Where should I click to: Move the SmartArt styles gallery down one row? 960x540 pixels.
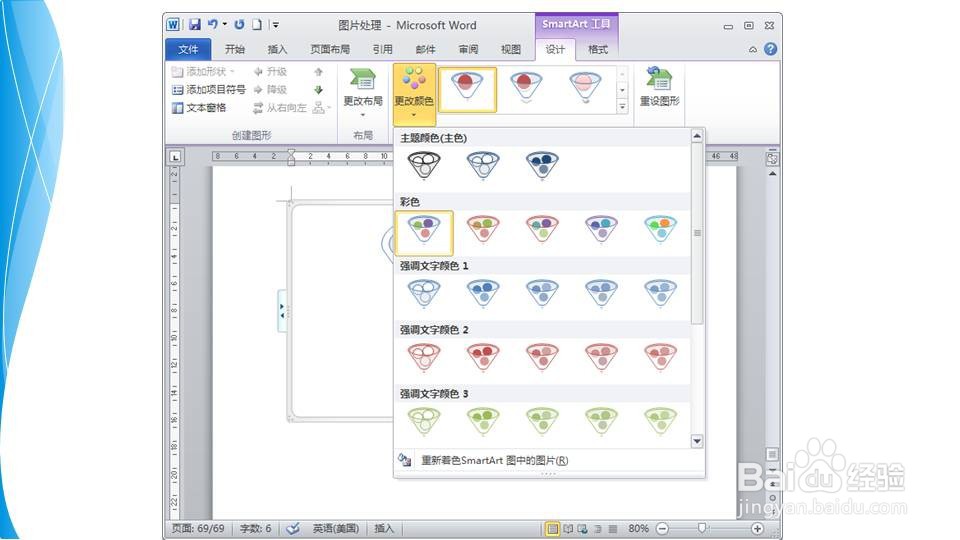[623, 90]
